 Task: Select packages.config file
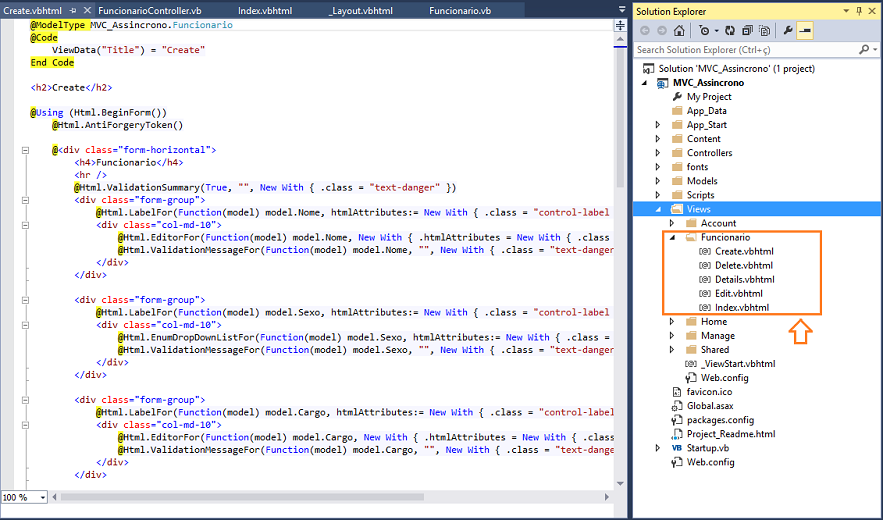click(720, 420)
